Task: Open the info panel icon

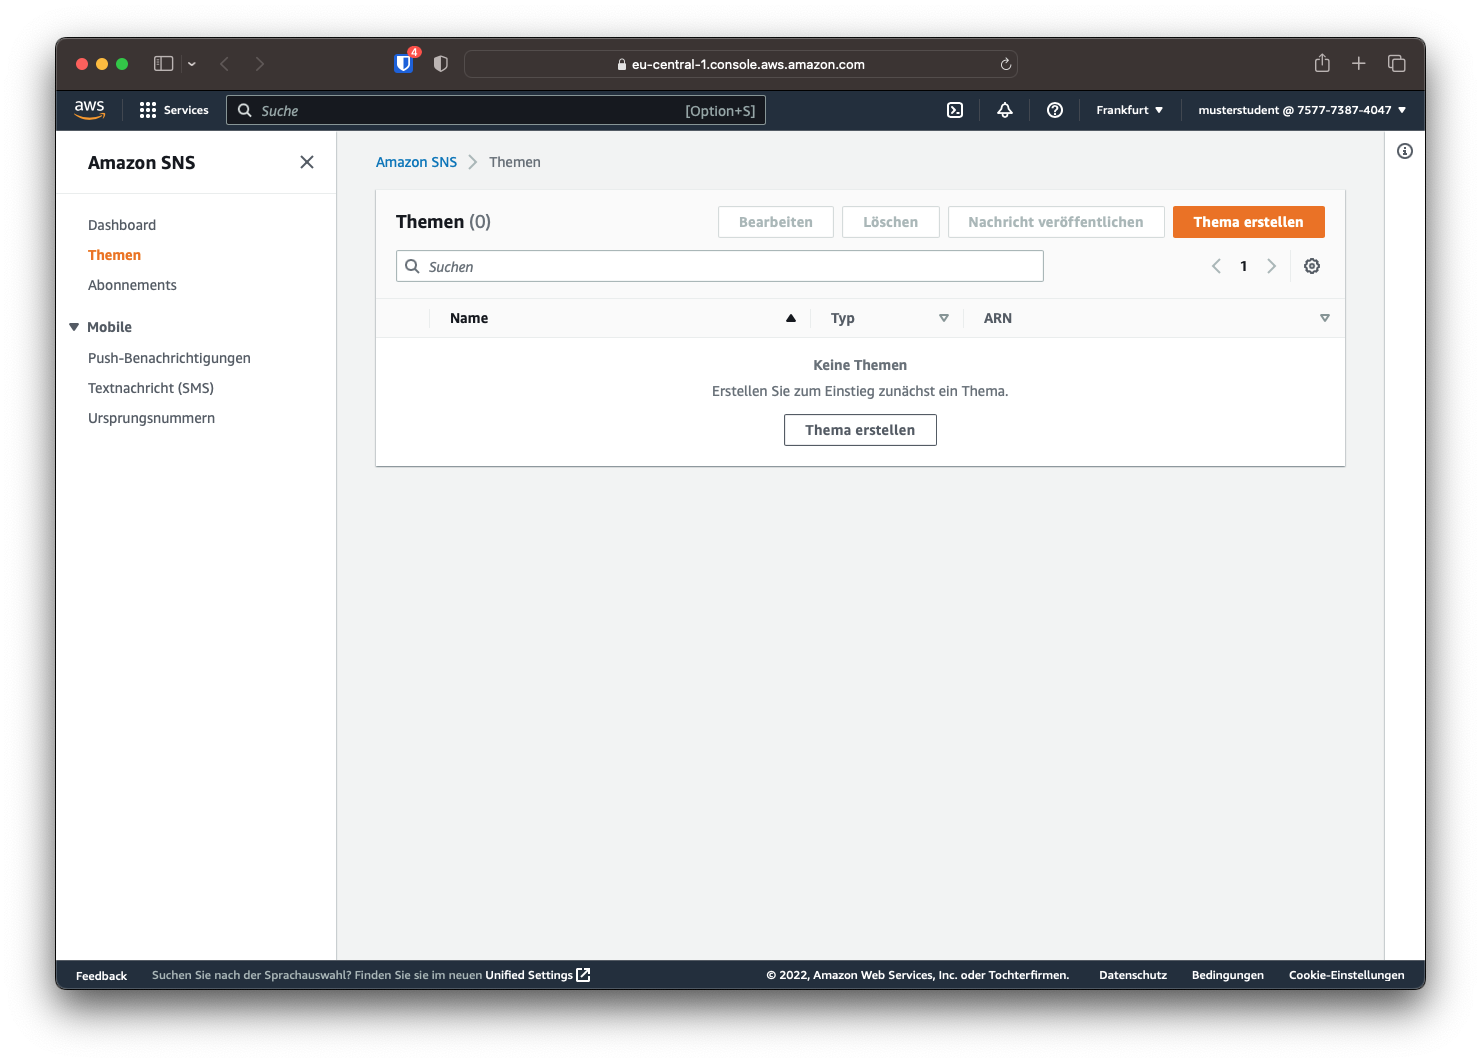Action: click(x=1405, y=151)
